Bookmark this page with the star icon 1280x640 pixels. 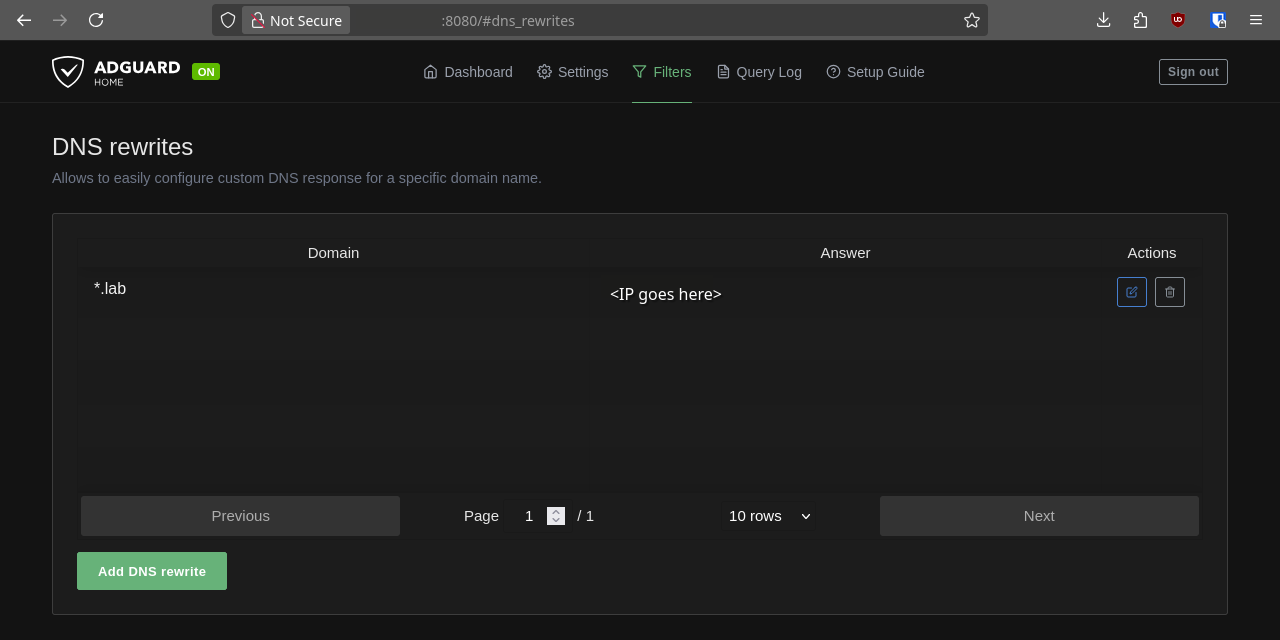pos(971,20)
